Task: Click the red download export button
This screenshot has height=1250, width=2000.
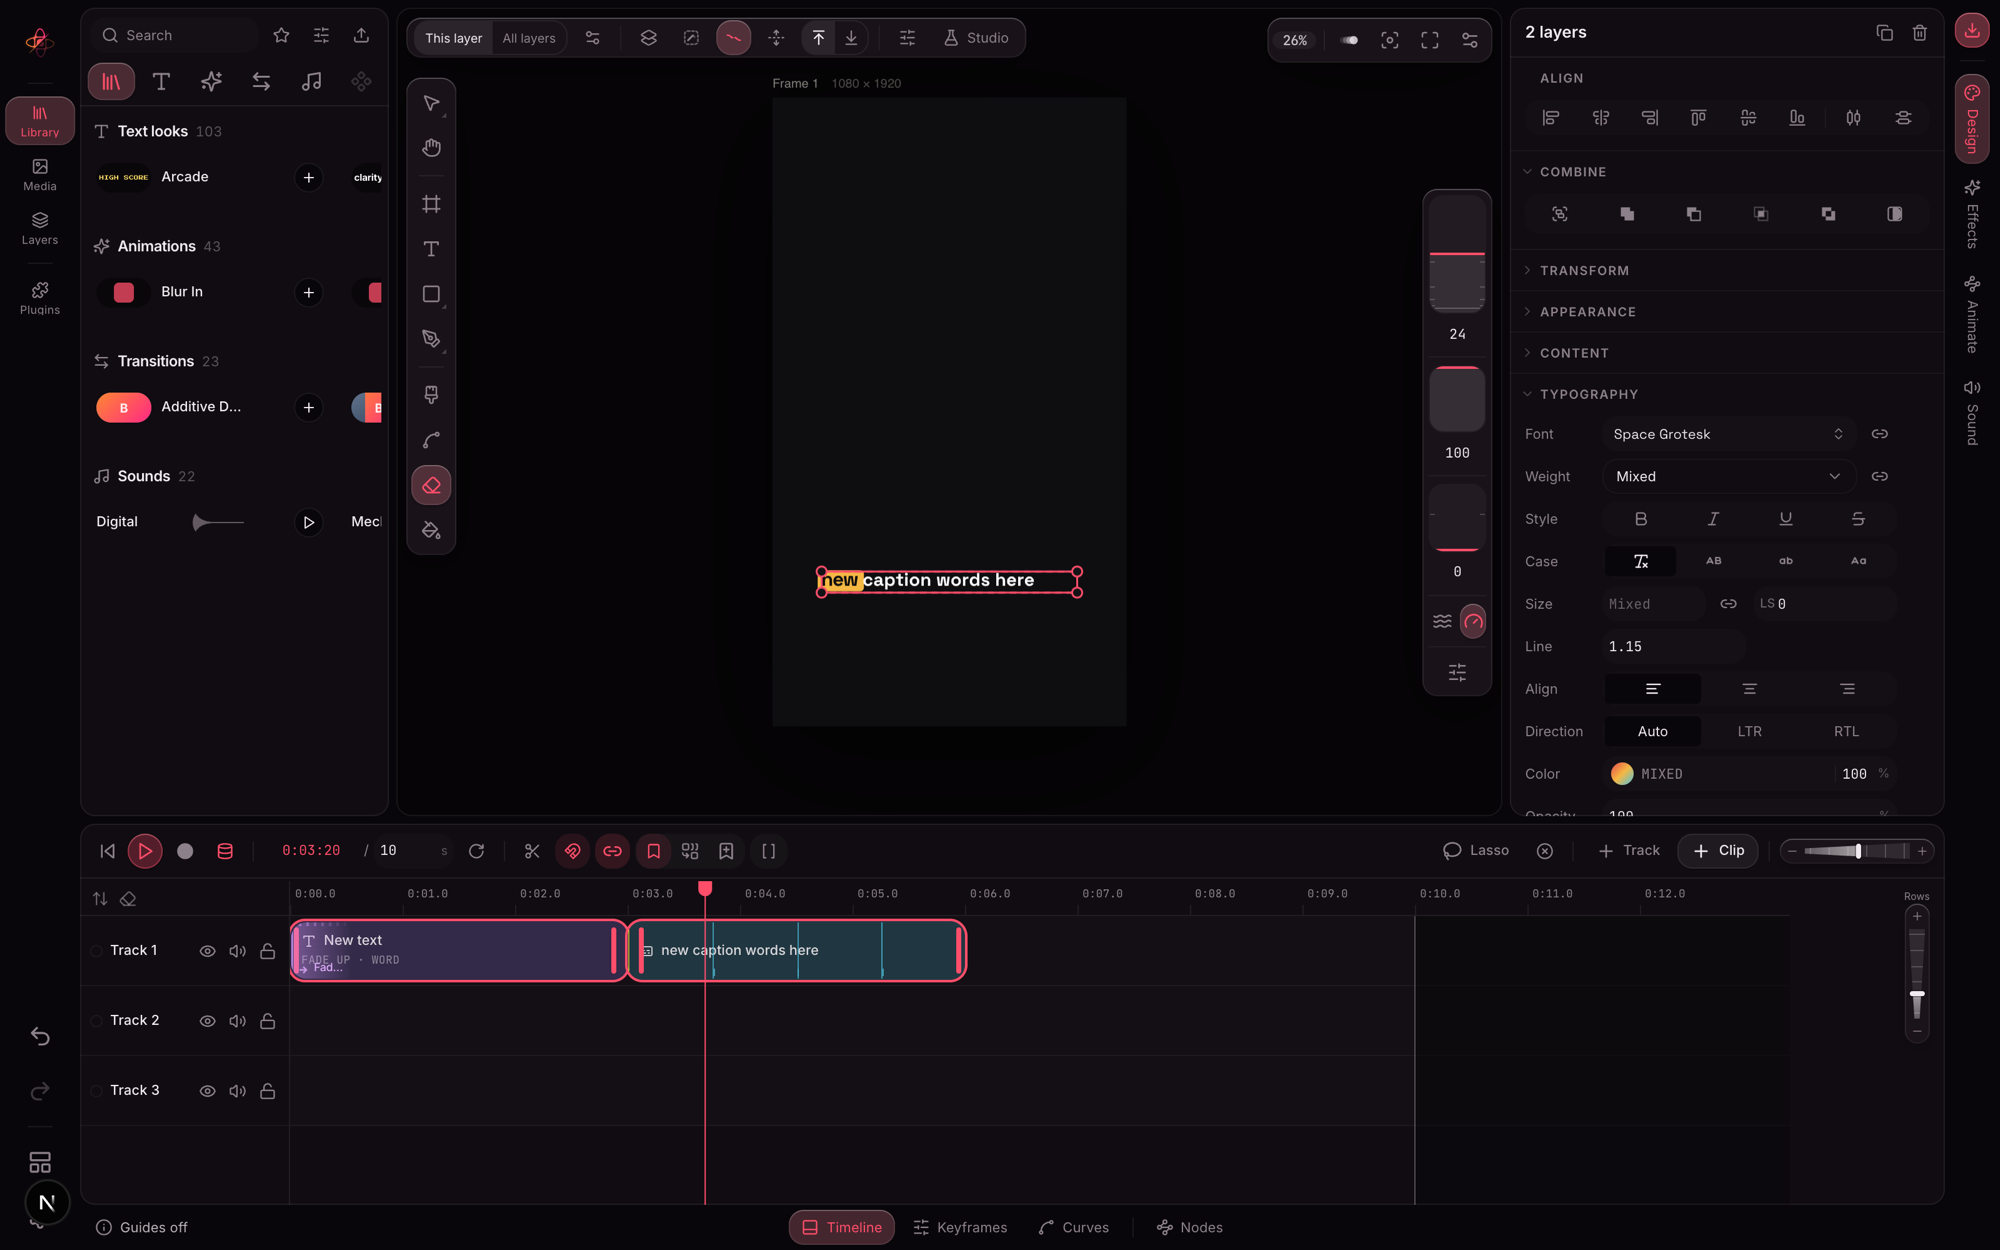Action: [x=1971, y=31]
